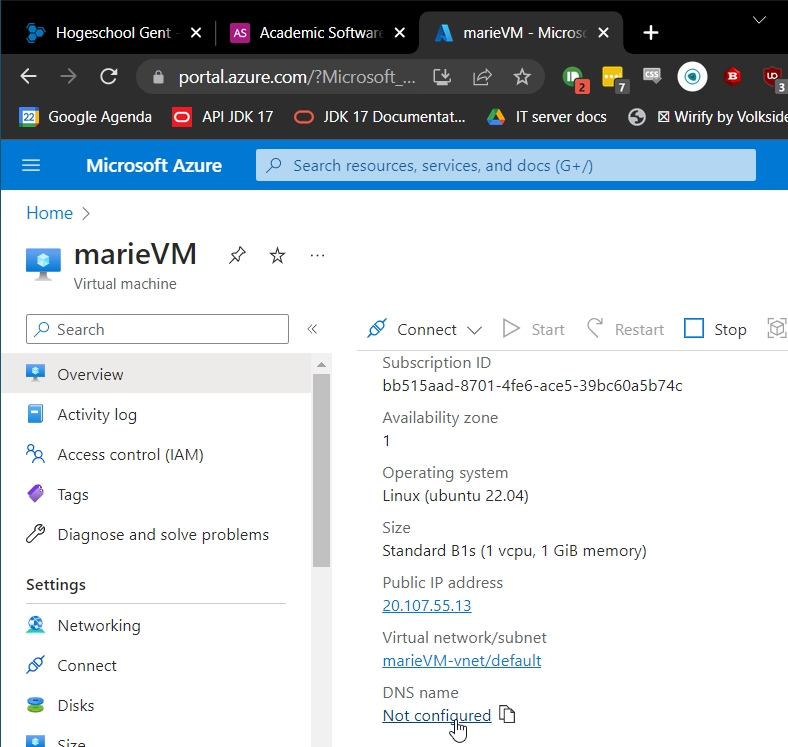Start the virtual machine
This screenshot has height=747, width=788.
534,329
